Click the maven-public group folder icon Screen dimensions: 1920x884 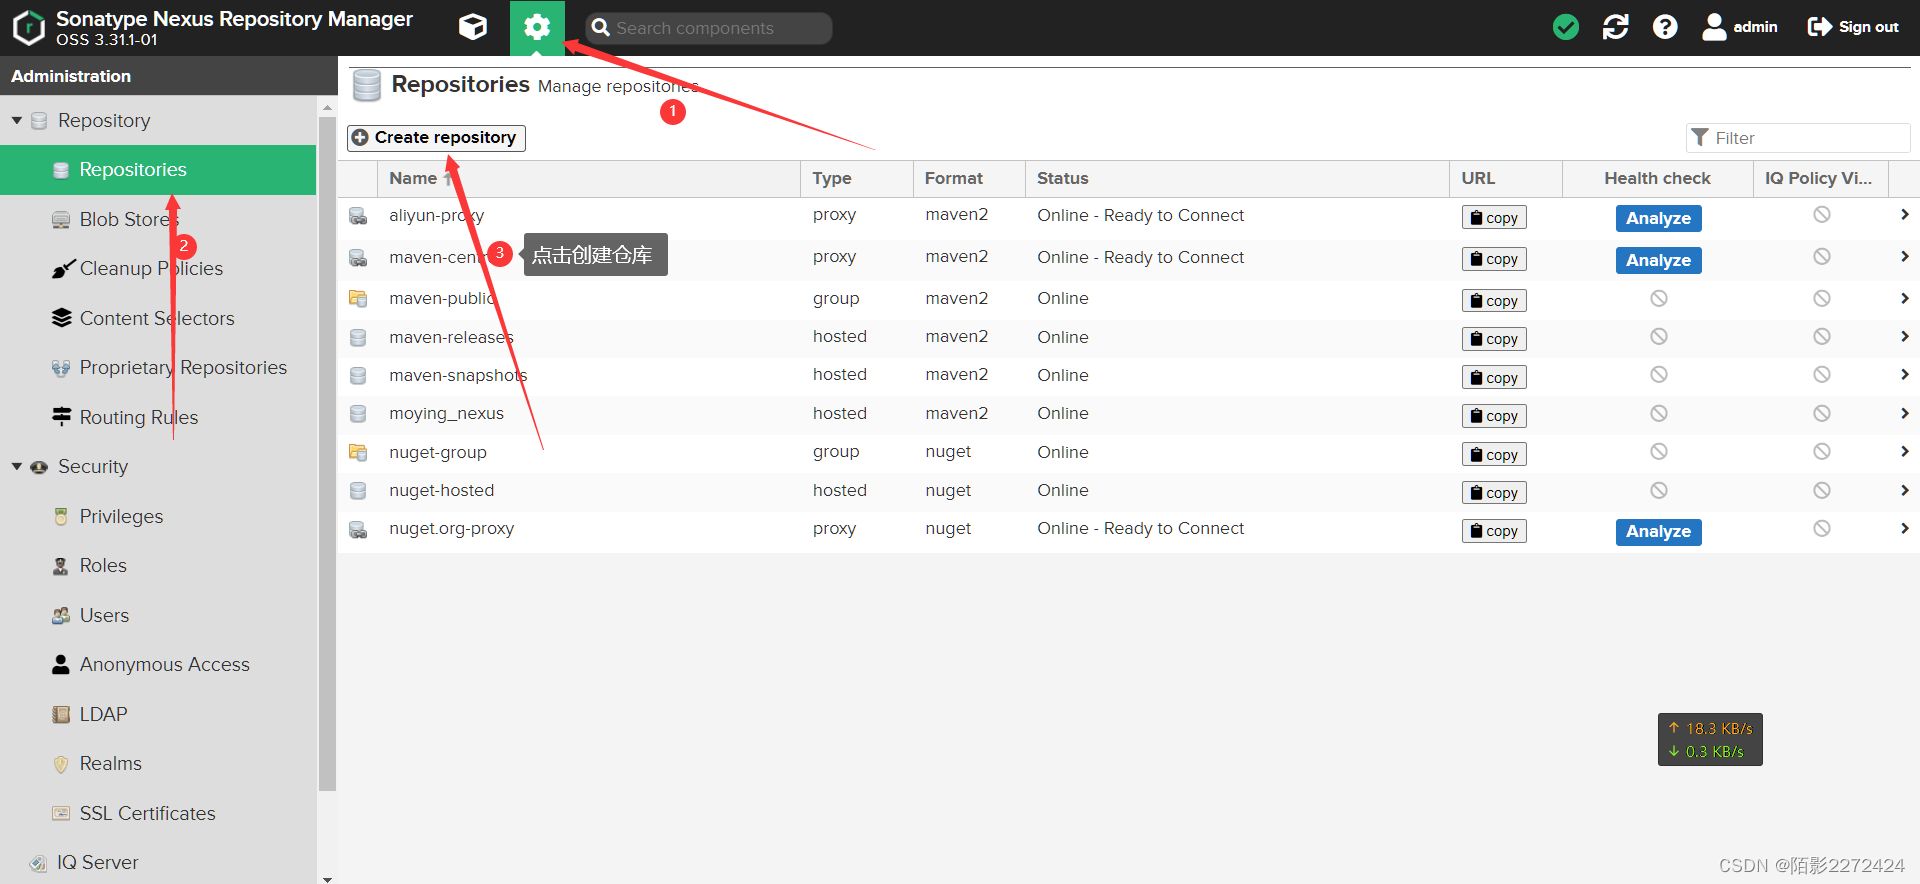tap(358, 298)
